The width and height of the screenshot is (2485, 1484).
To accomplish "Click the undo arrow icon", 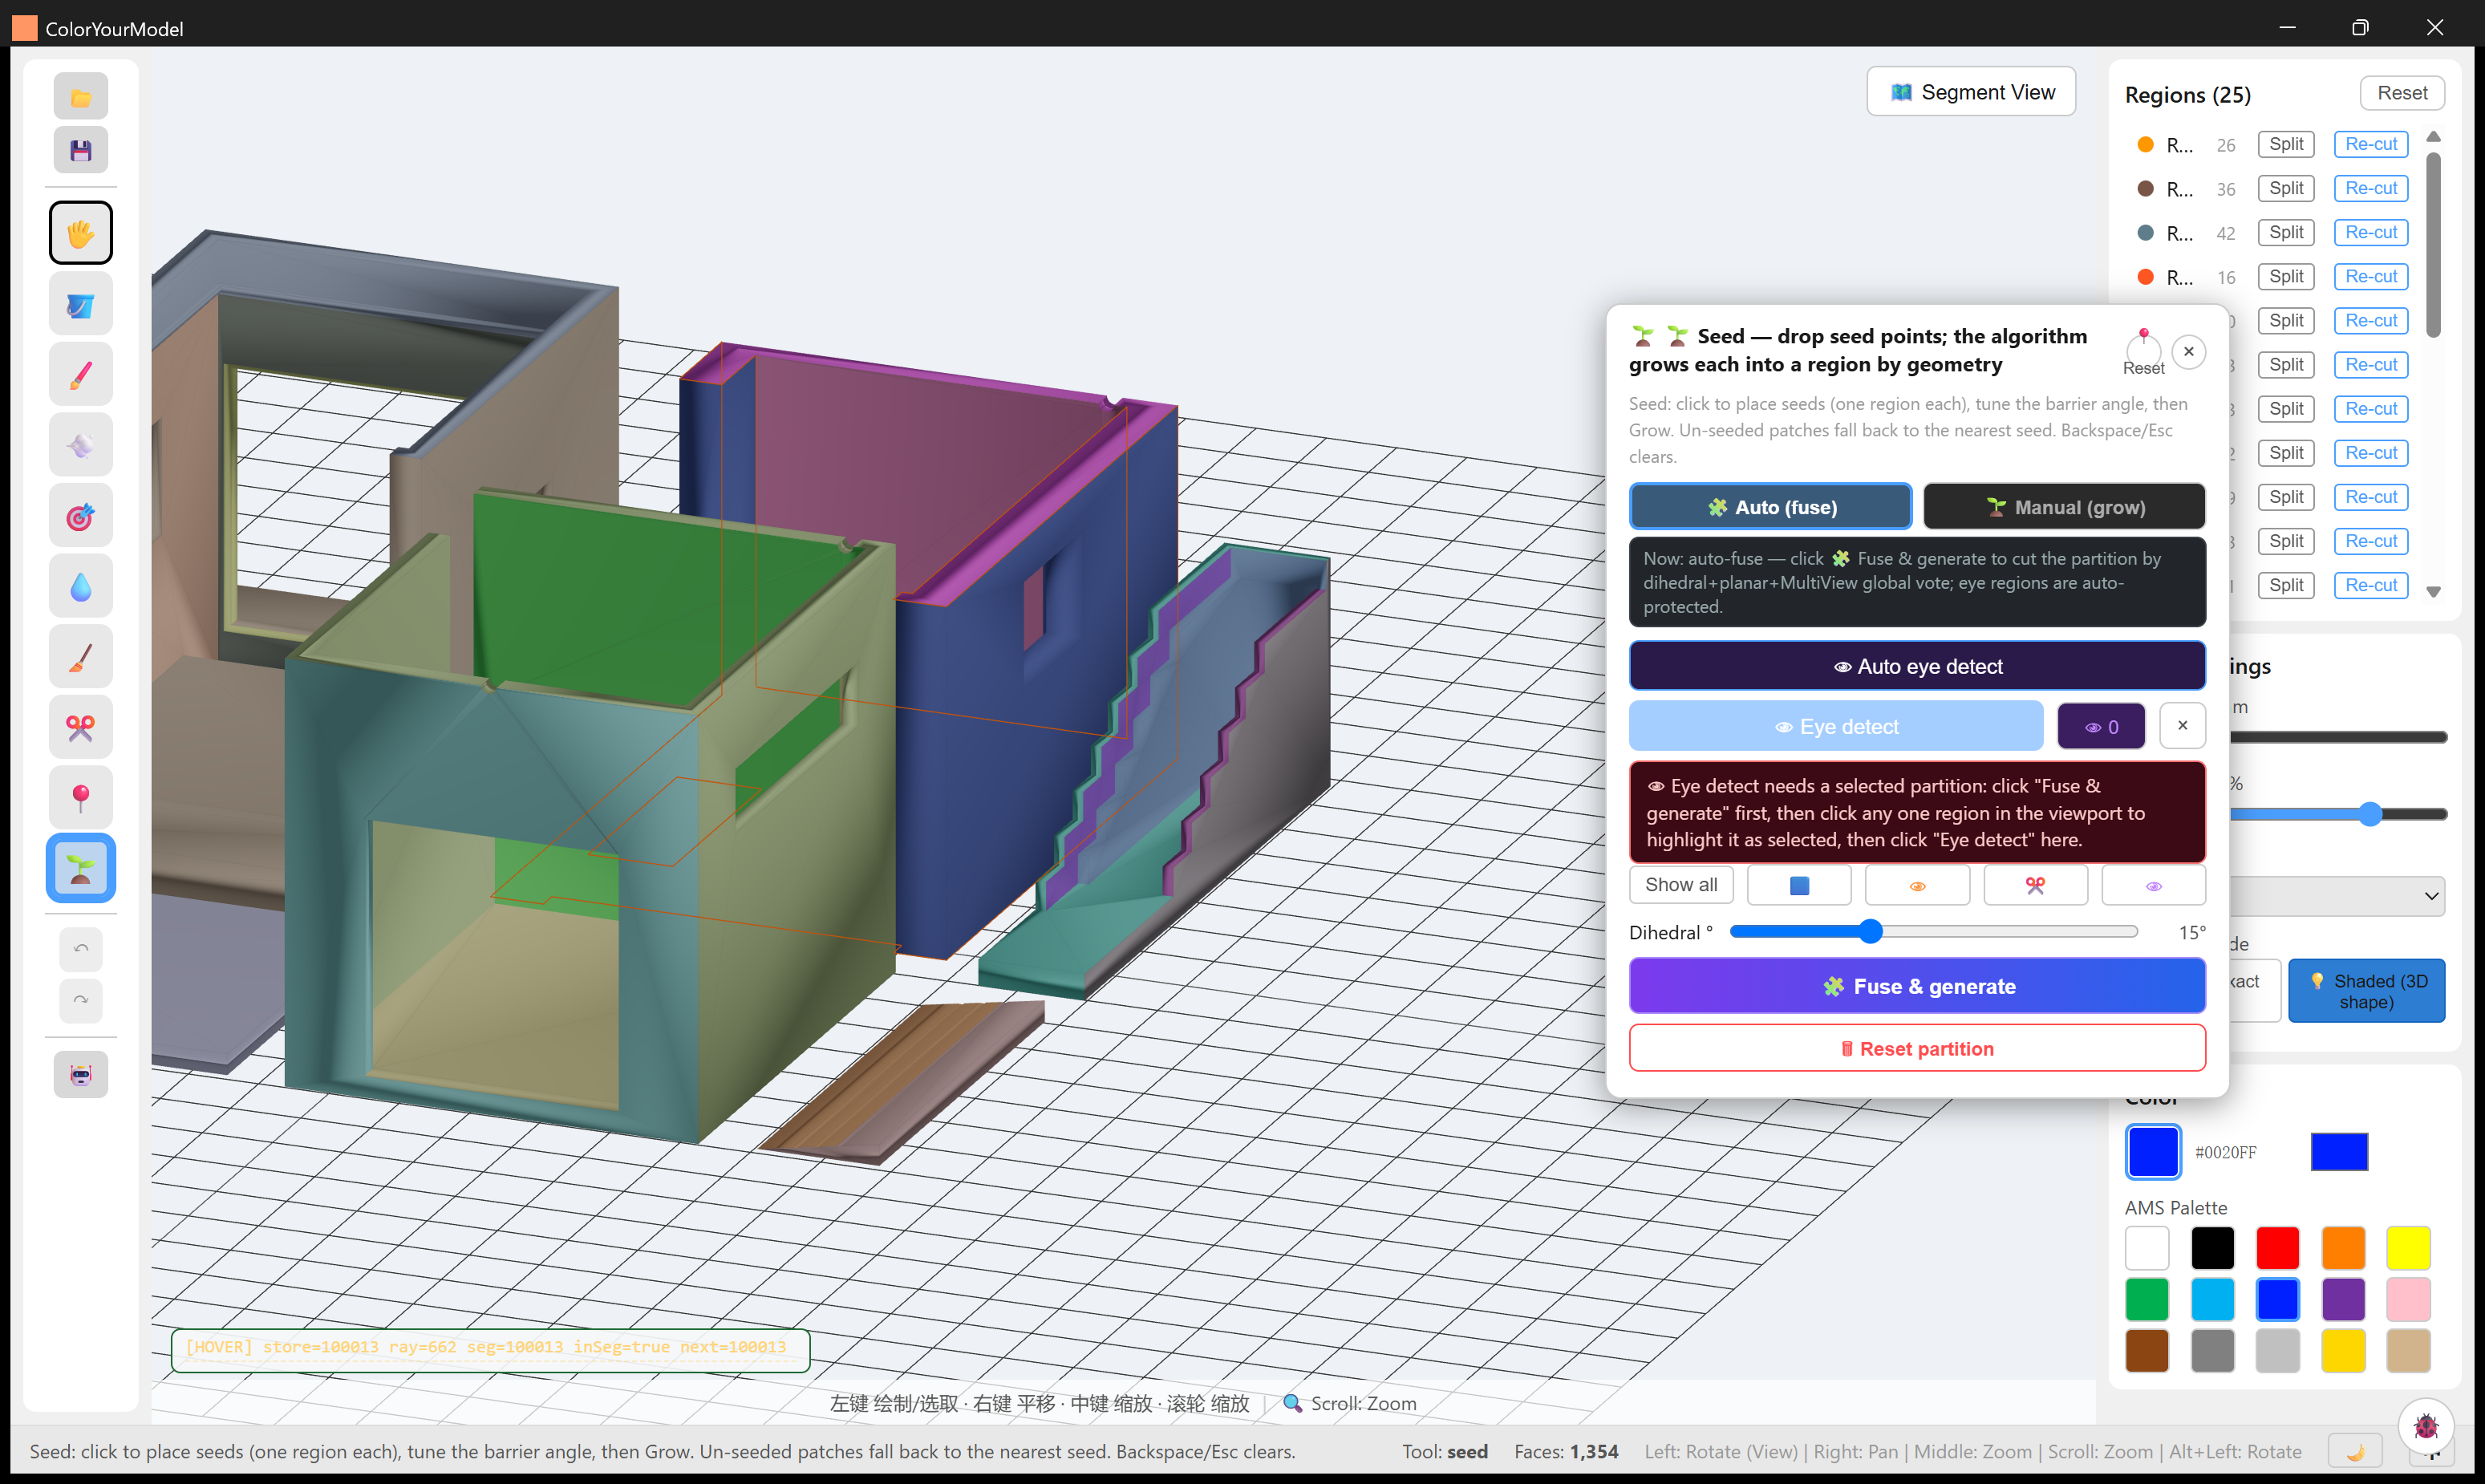I will [x=81, y=949].
